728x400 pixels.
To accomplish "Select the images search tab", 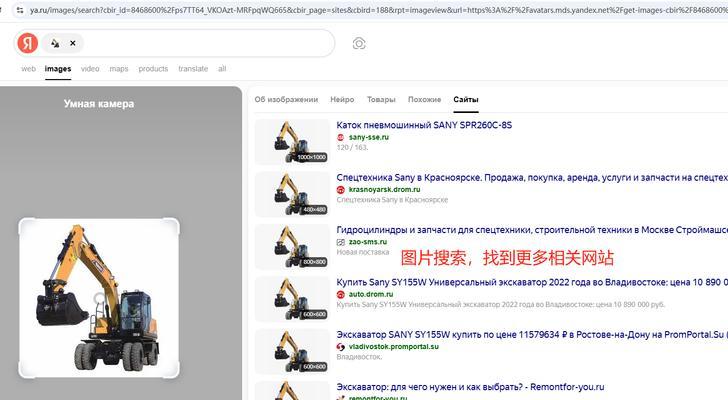I will coord(58,69).
